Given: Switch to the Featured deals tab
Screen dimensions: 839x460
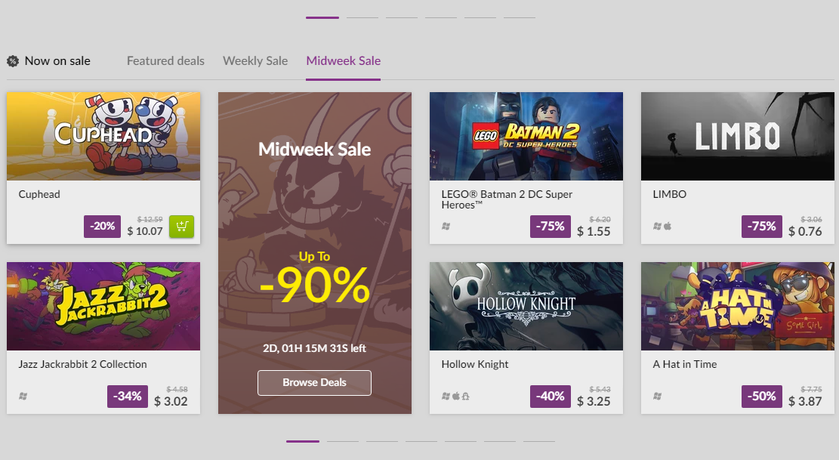Looking at the screenshot, I should tap(165, 61).
